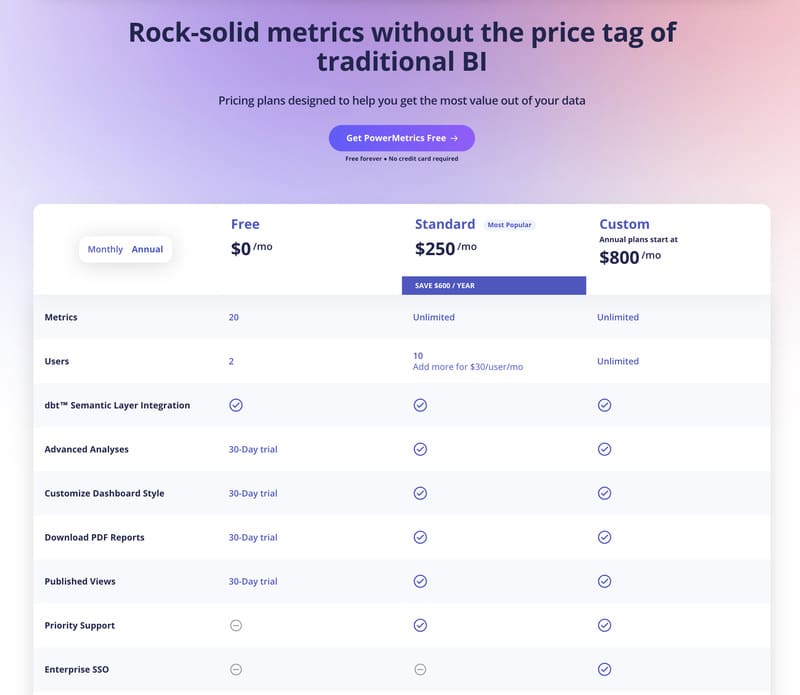The height and width of the screenshot is (695, 800).
Task: Click the Free plan Users value 2
Action: [231, 361]
